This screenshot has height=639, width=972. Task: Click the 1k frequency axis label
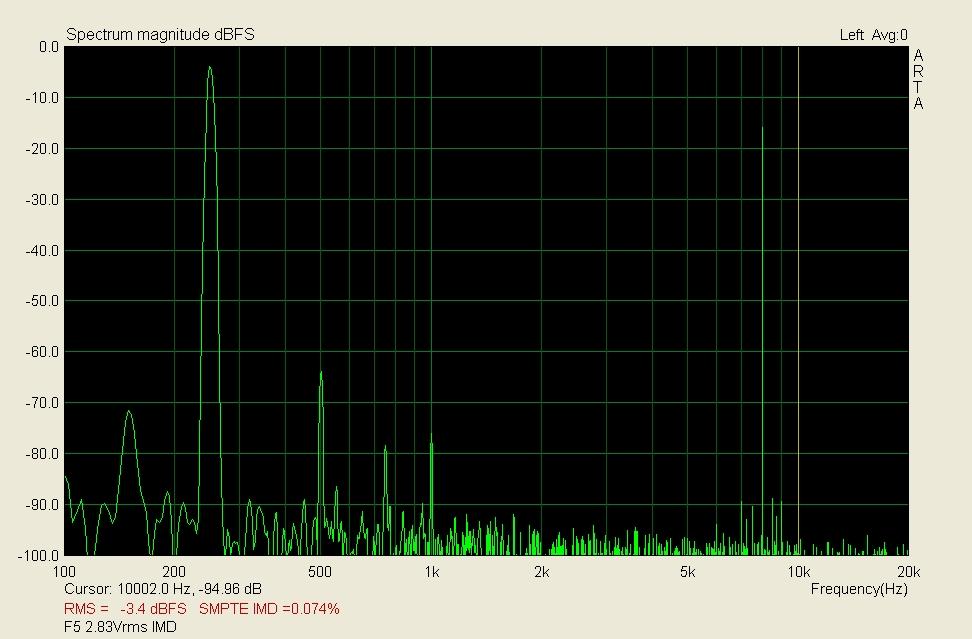(x=432, y=572)
